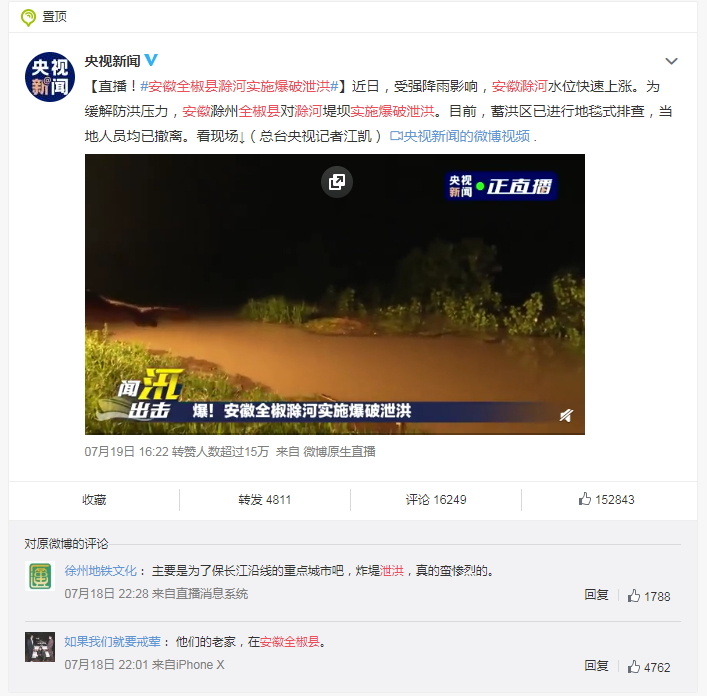
Task: Click the pinned post location icon
Action: (x=28, y=18)
